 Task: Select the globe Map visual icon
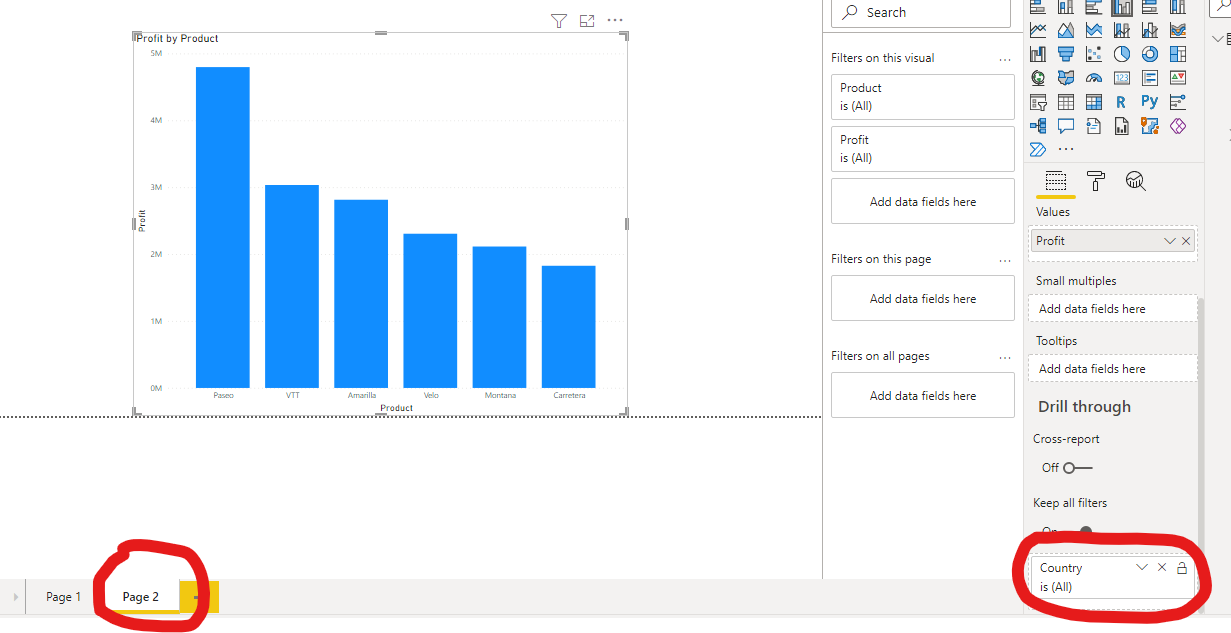tap(1038, 78)
